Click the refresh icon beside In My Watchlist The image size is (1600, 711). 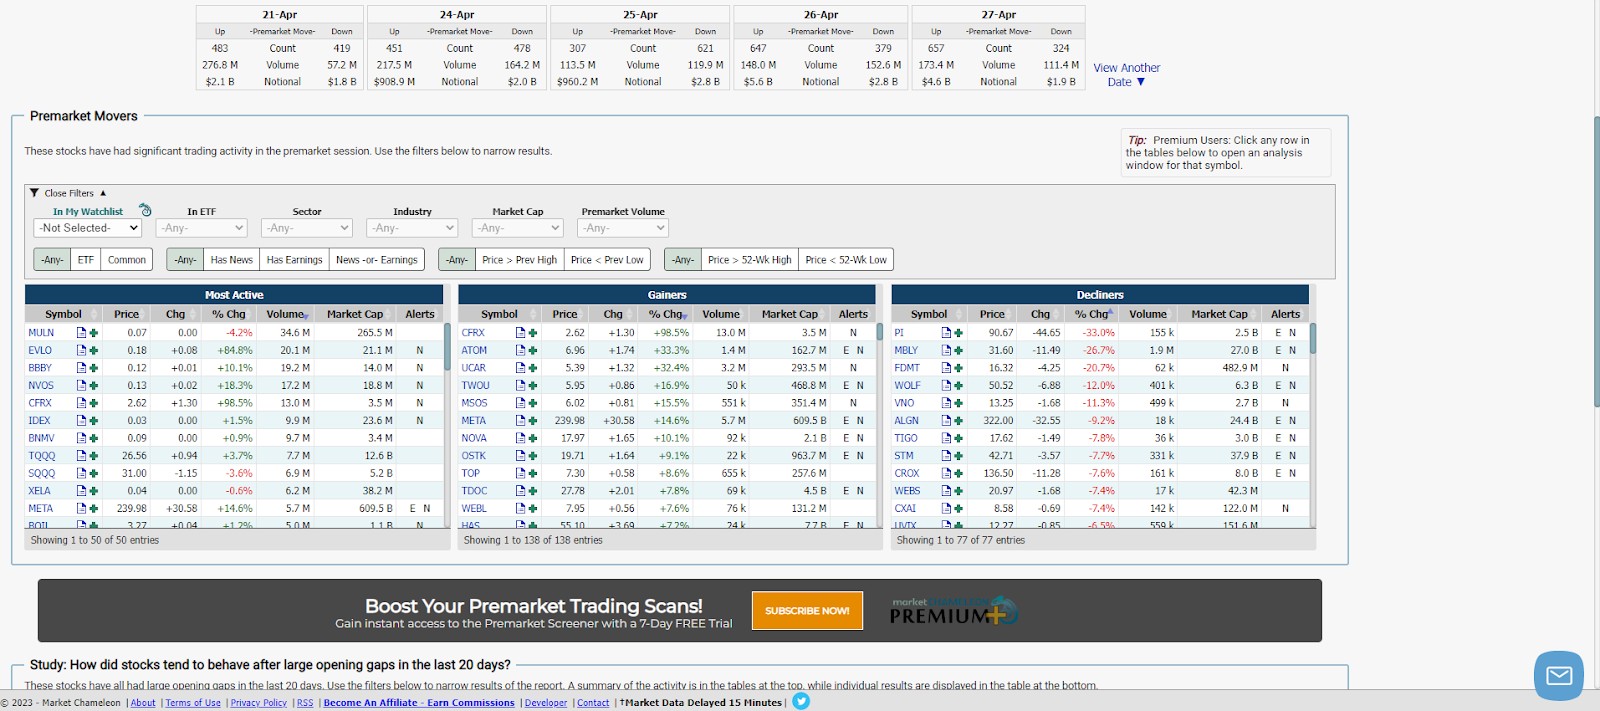145,210
